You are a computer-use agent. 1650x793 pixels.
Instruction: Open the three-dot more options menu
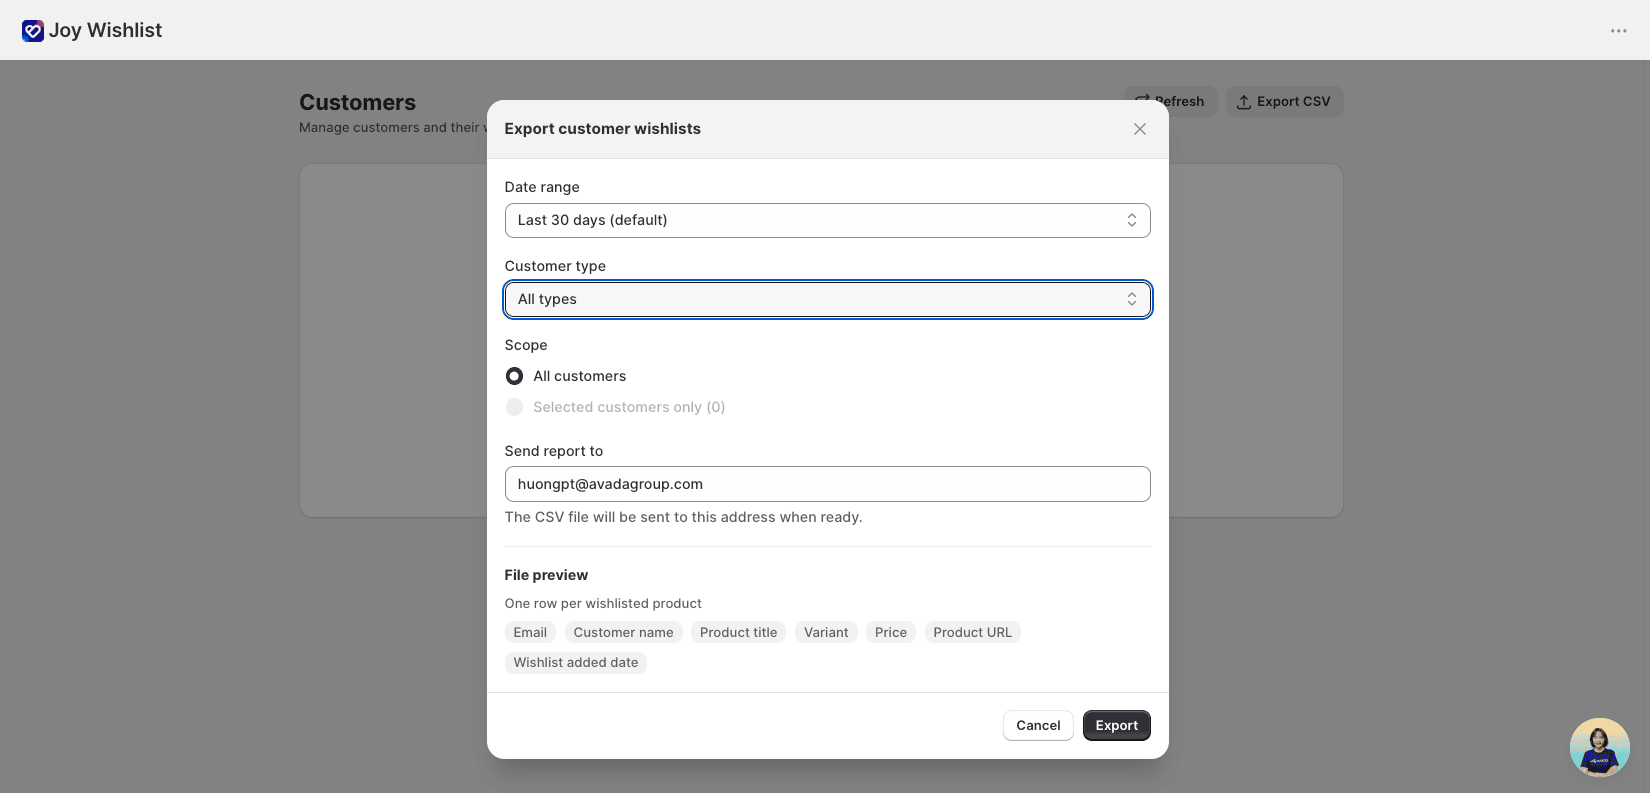point(1618,31)
